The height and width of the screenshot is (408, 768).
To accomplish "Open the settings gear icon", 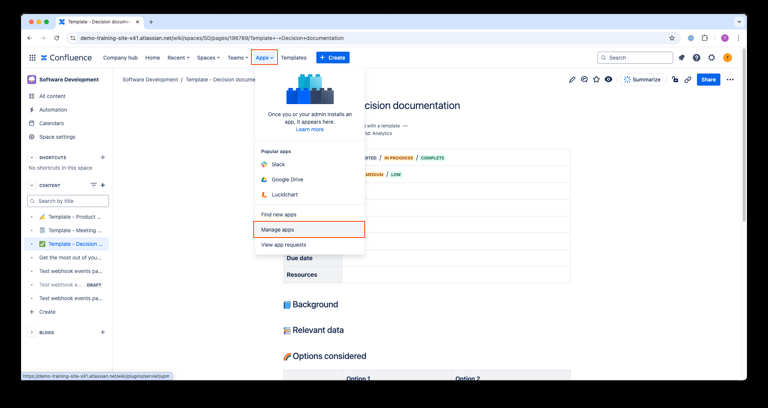I will coord(712,58).
